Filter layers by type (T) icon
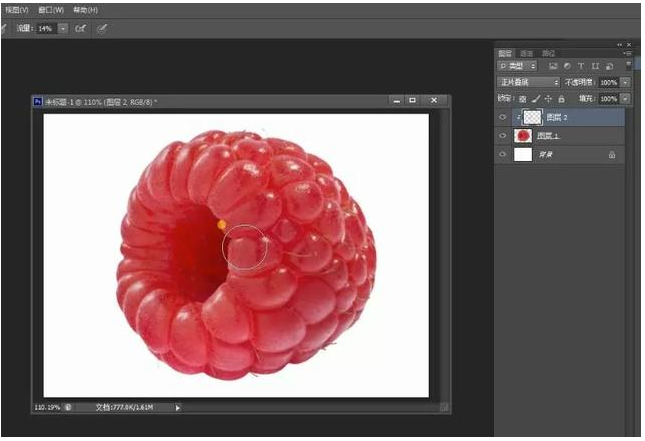The width and height of the screenshot is (645, 441). coord(580,66)
